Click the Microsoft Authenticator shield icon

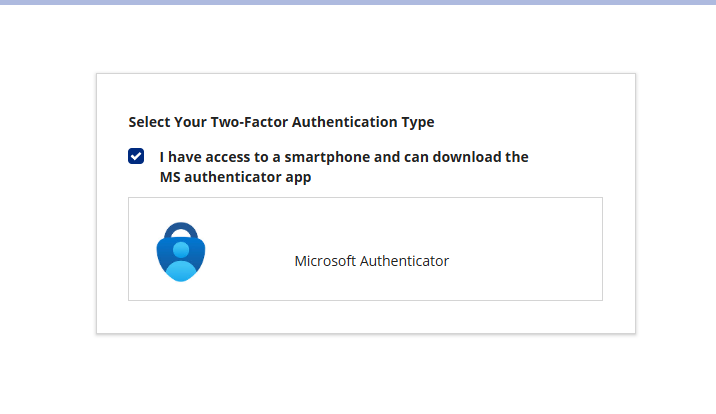tap(180, 250)
